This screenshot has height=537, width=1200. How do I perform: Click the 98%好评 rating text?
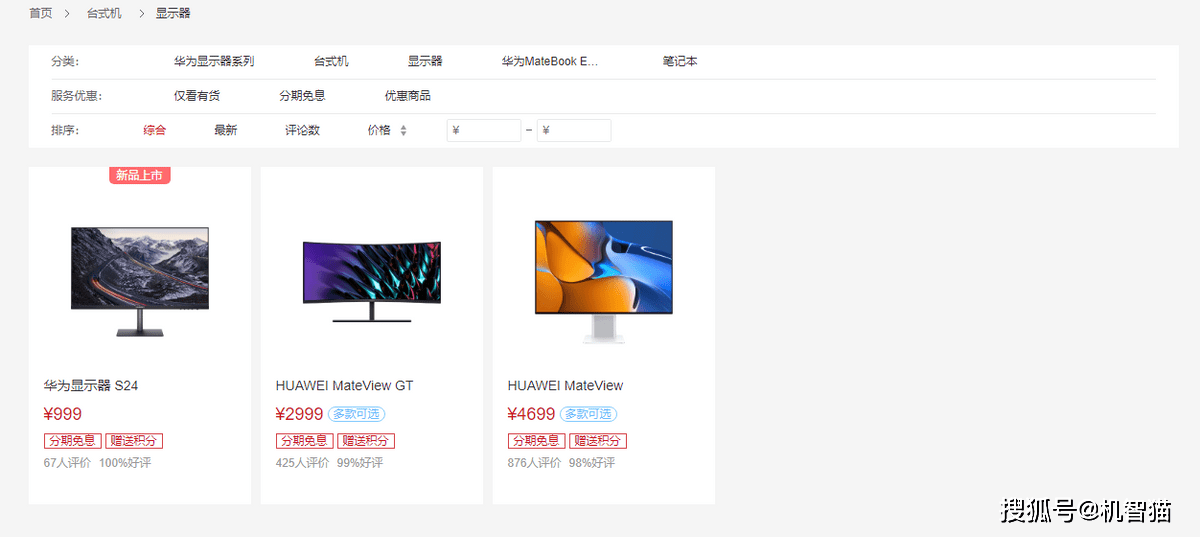tap(592, 463)
